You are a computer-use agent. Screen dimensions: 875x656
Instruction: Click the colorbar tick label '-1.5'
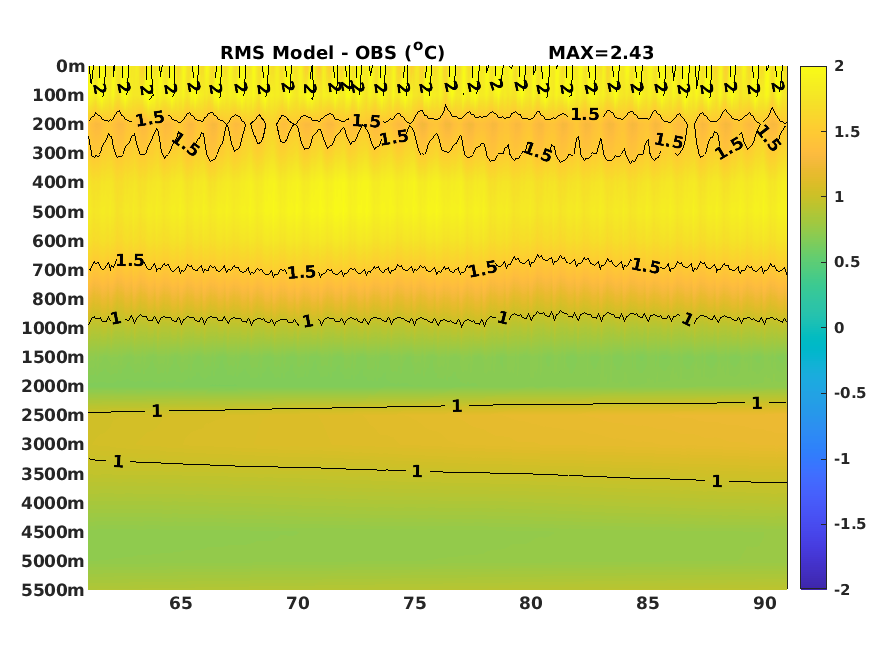coord(850,524)
